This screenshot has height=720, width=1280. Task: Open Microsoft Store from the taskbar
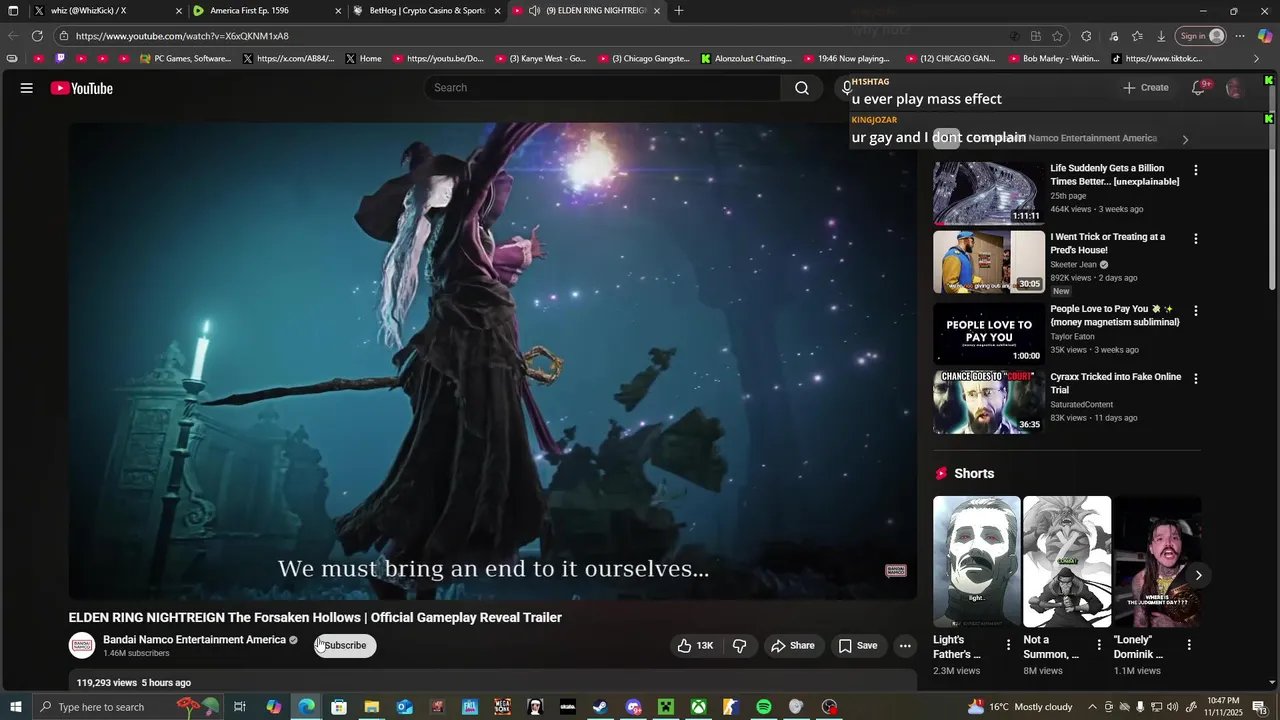pyautogui.click(x=339, y=707)
